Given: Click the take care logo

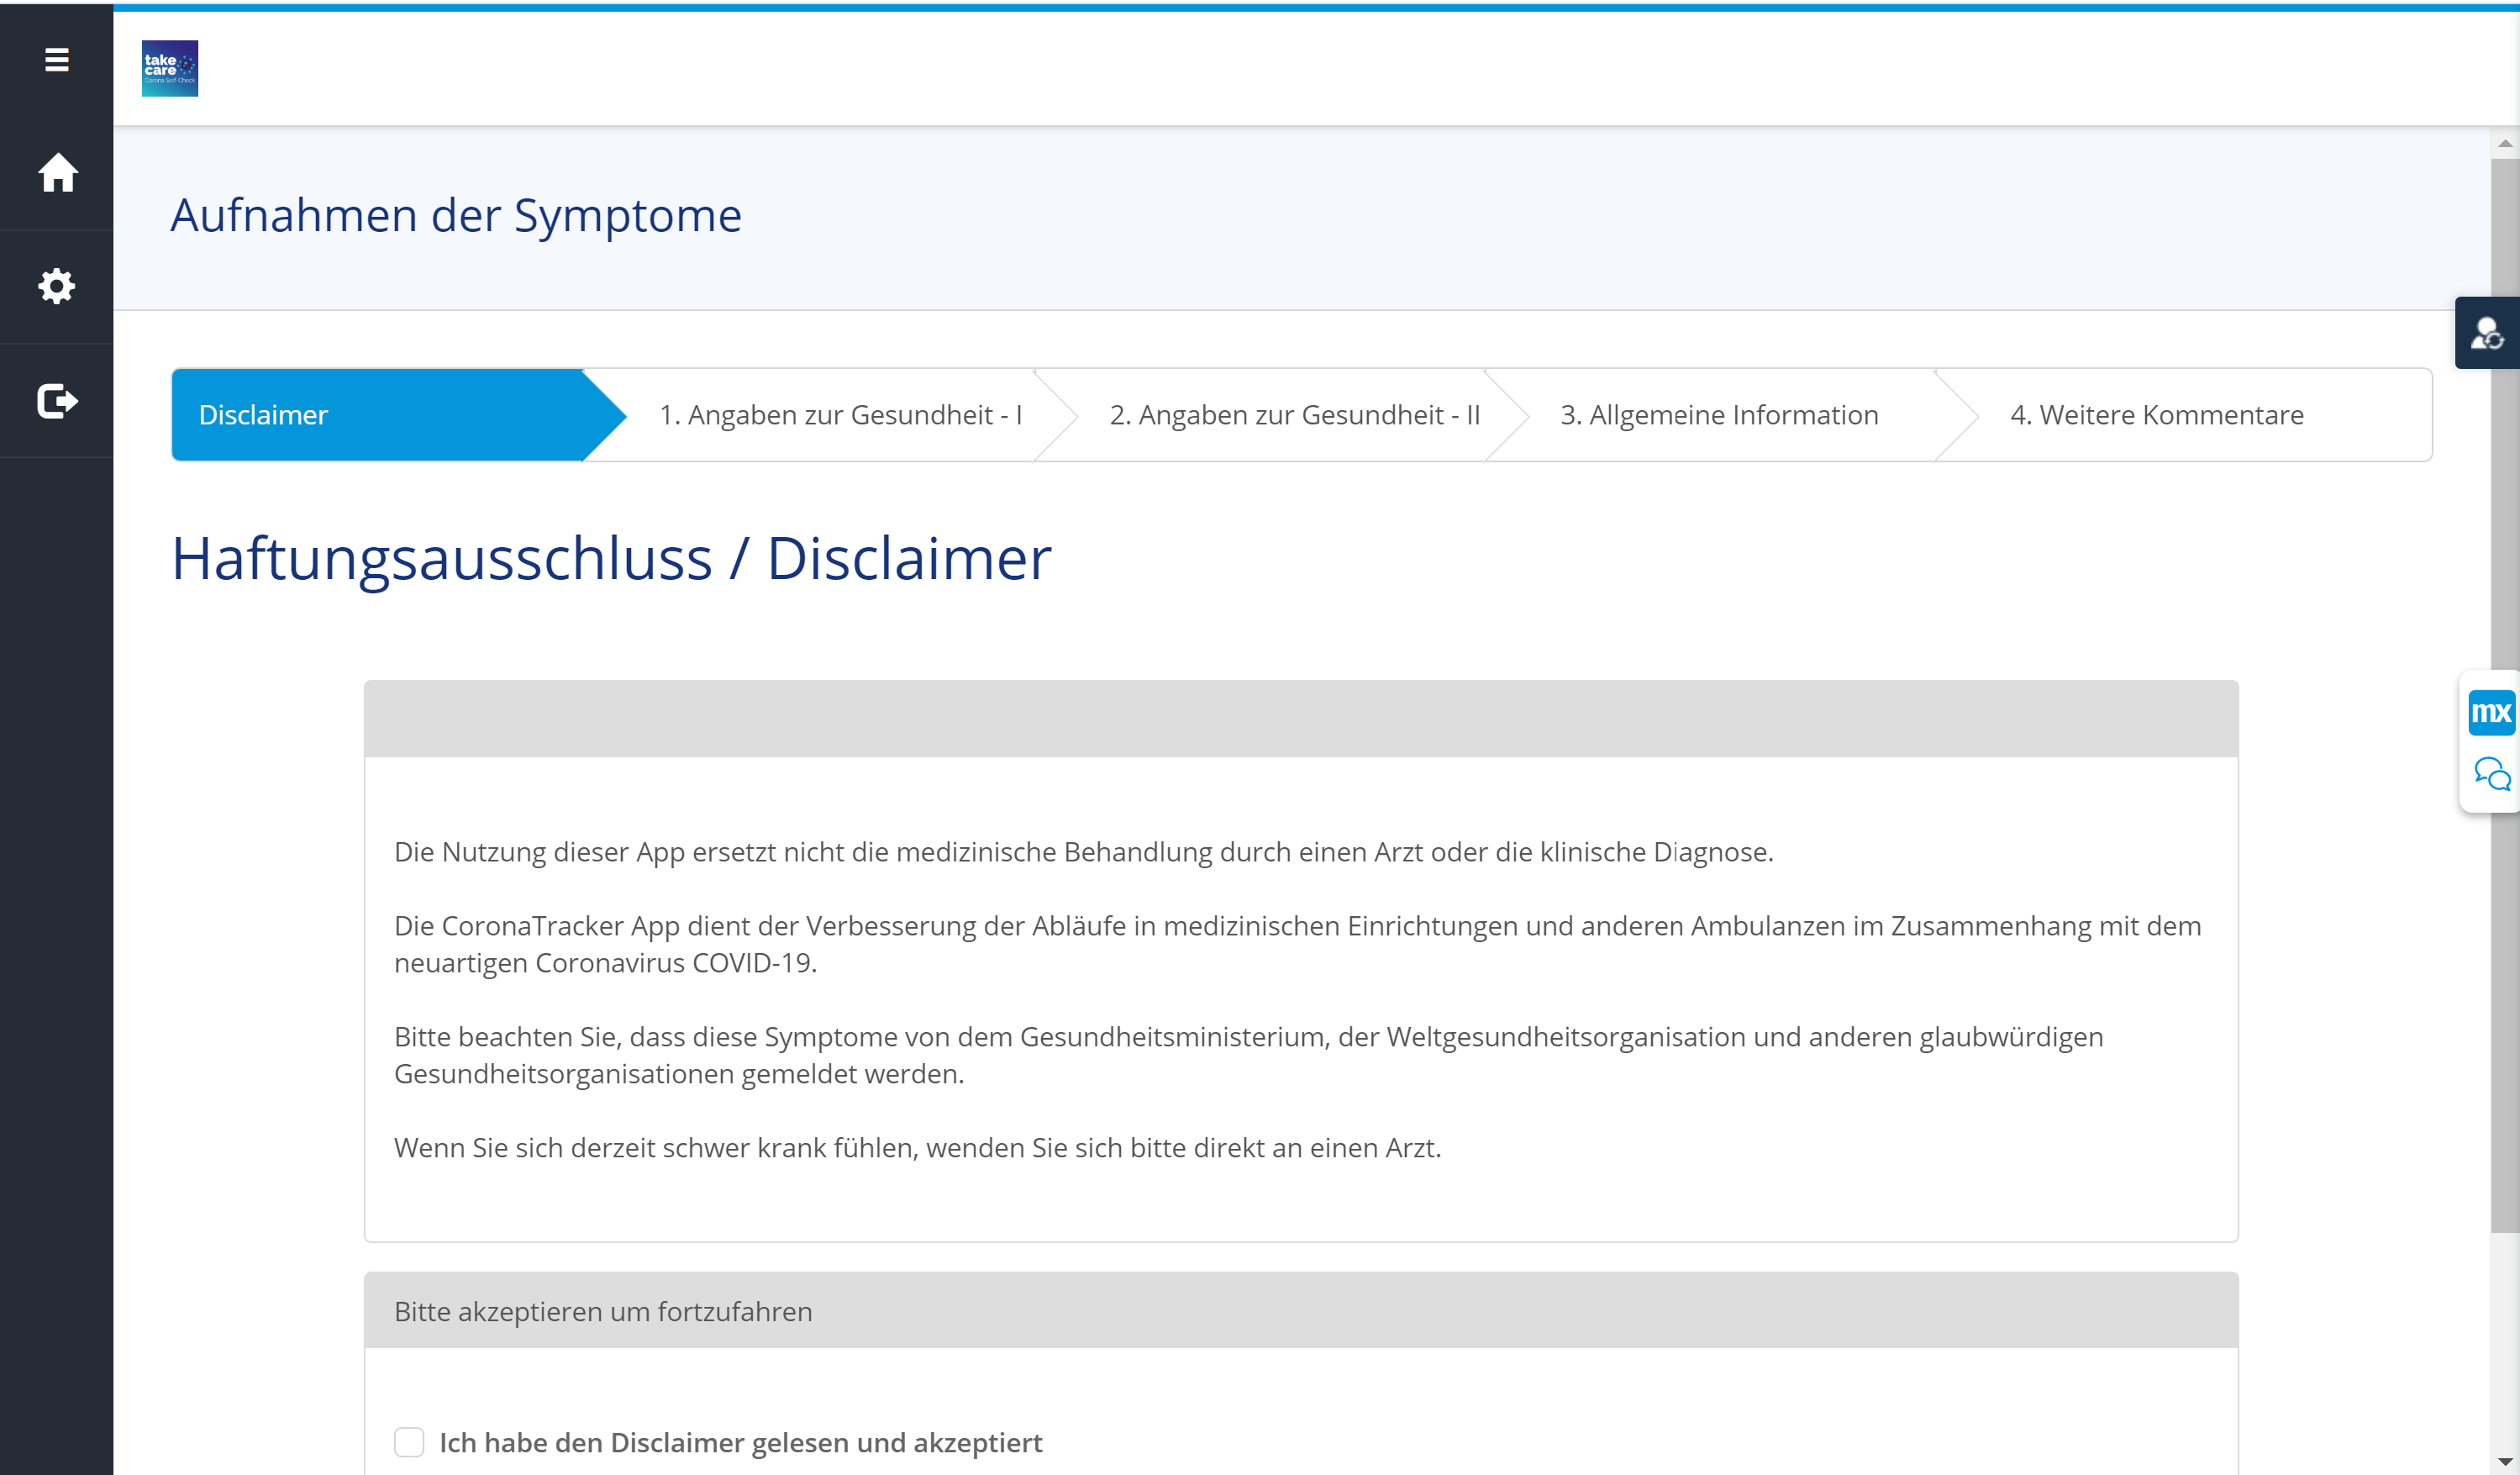Looking at the screenshot, I should pos(170,68).
